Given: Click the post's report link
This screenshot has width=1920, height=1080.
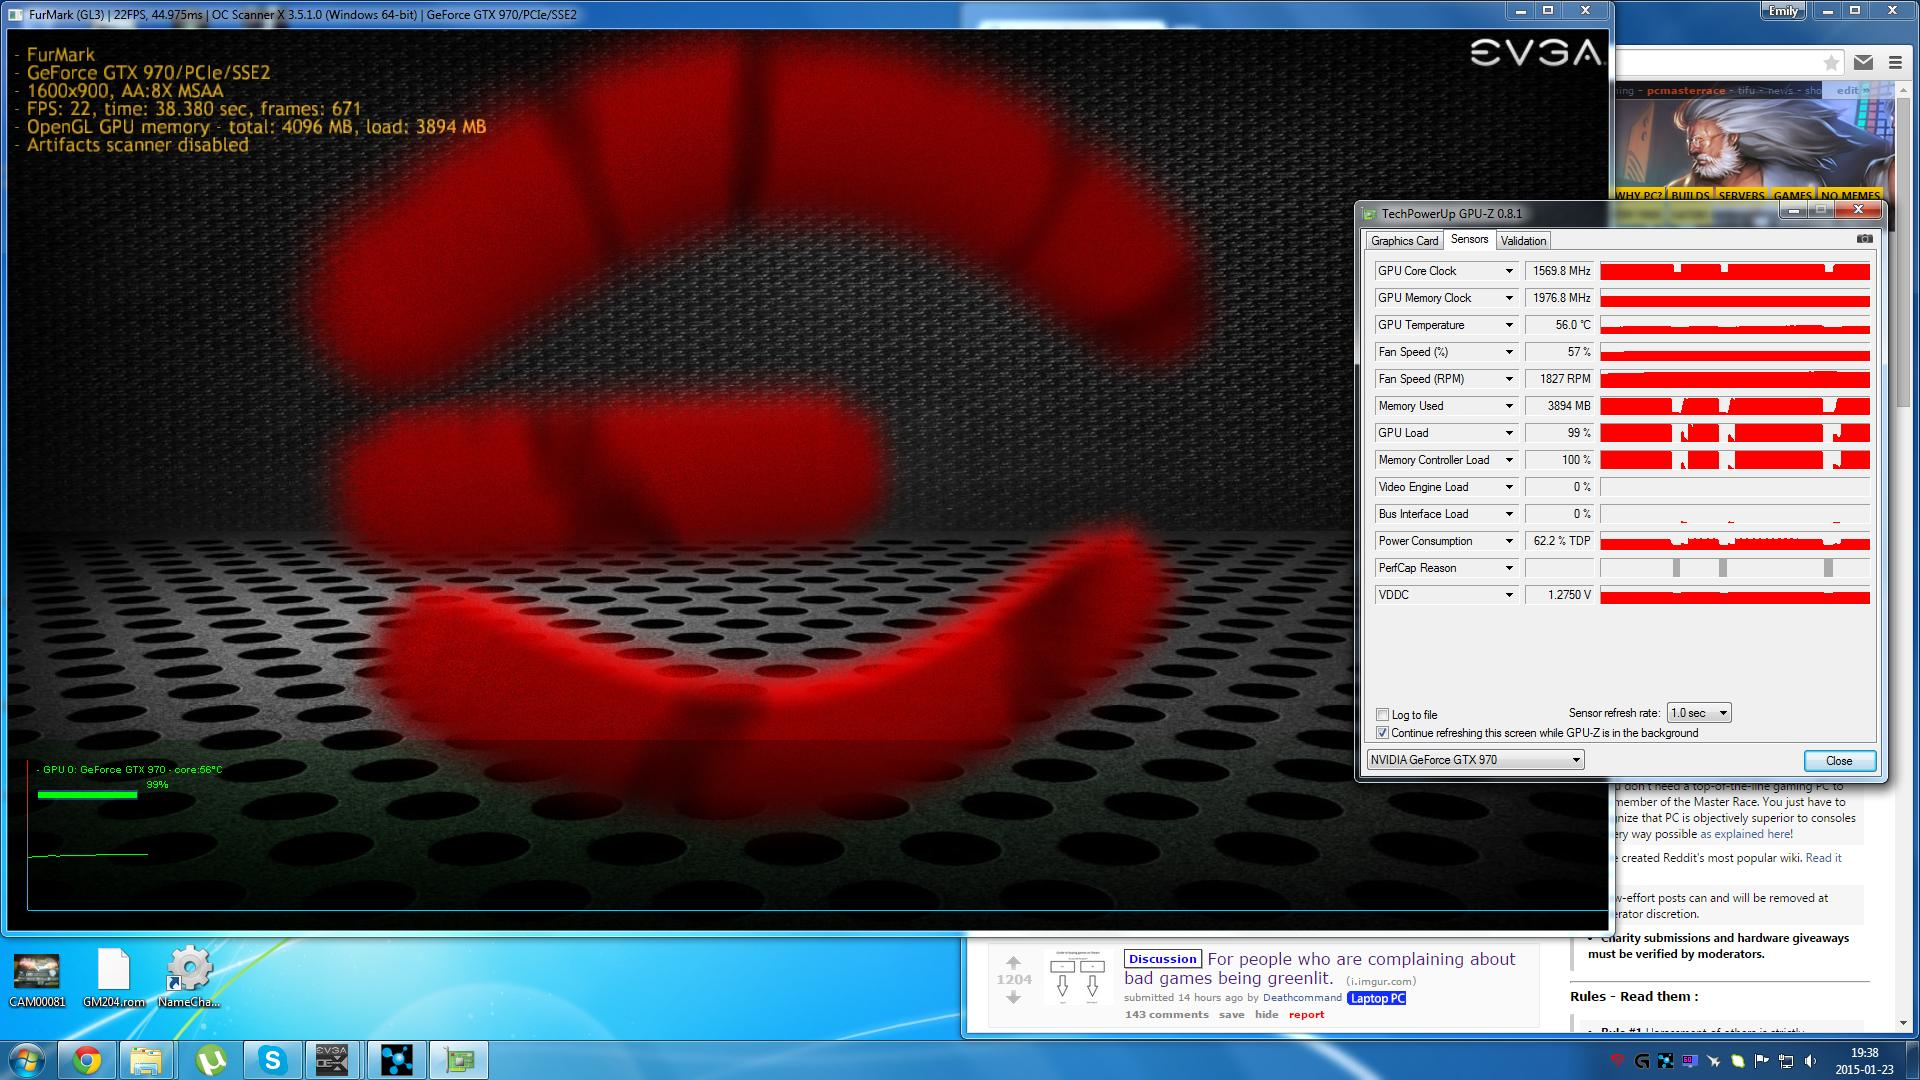Looking at the screenshot, I should (x=1306, y=1014).
